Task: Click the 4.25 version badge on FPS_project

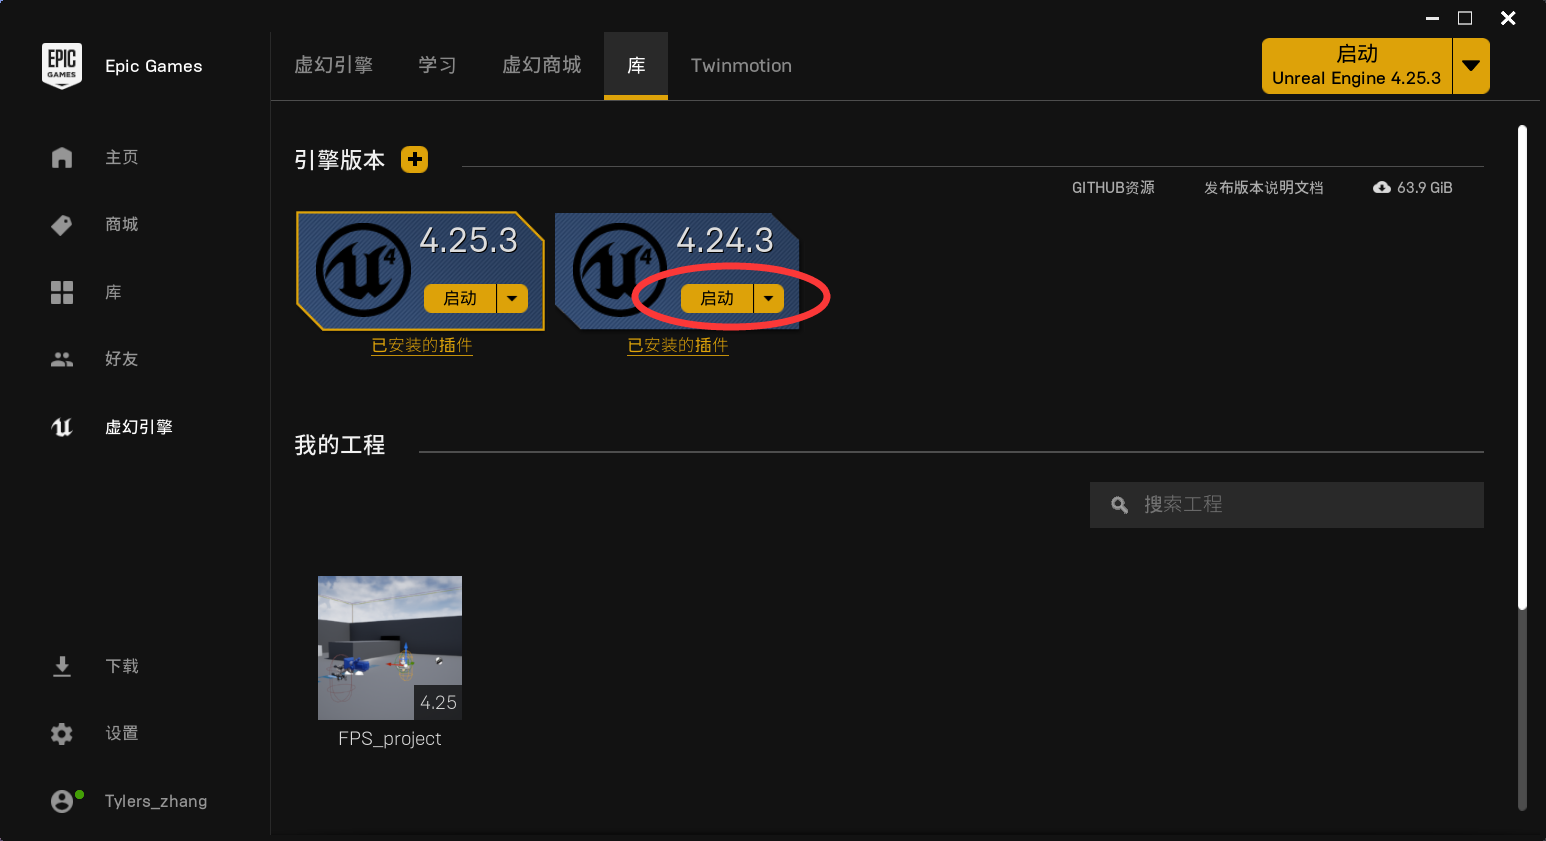Action: 438,703
